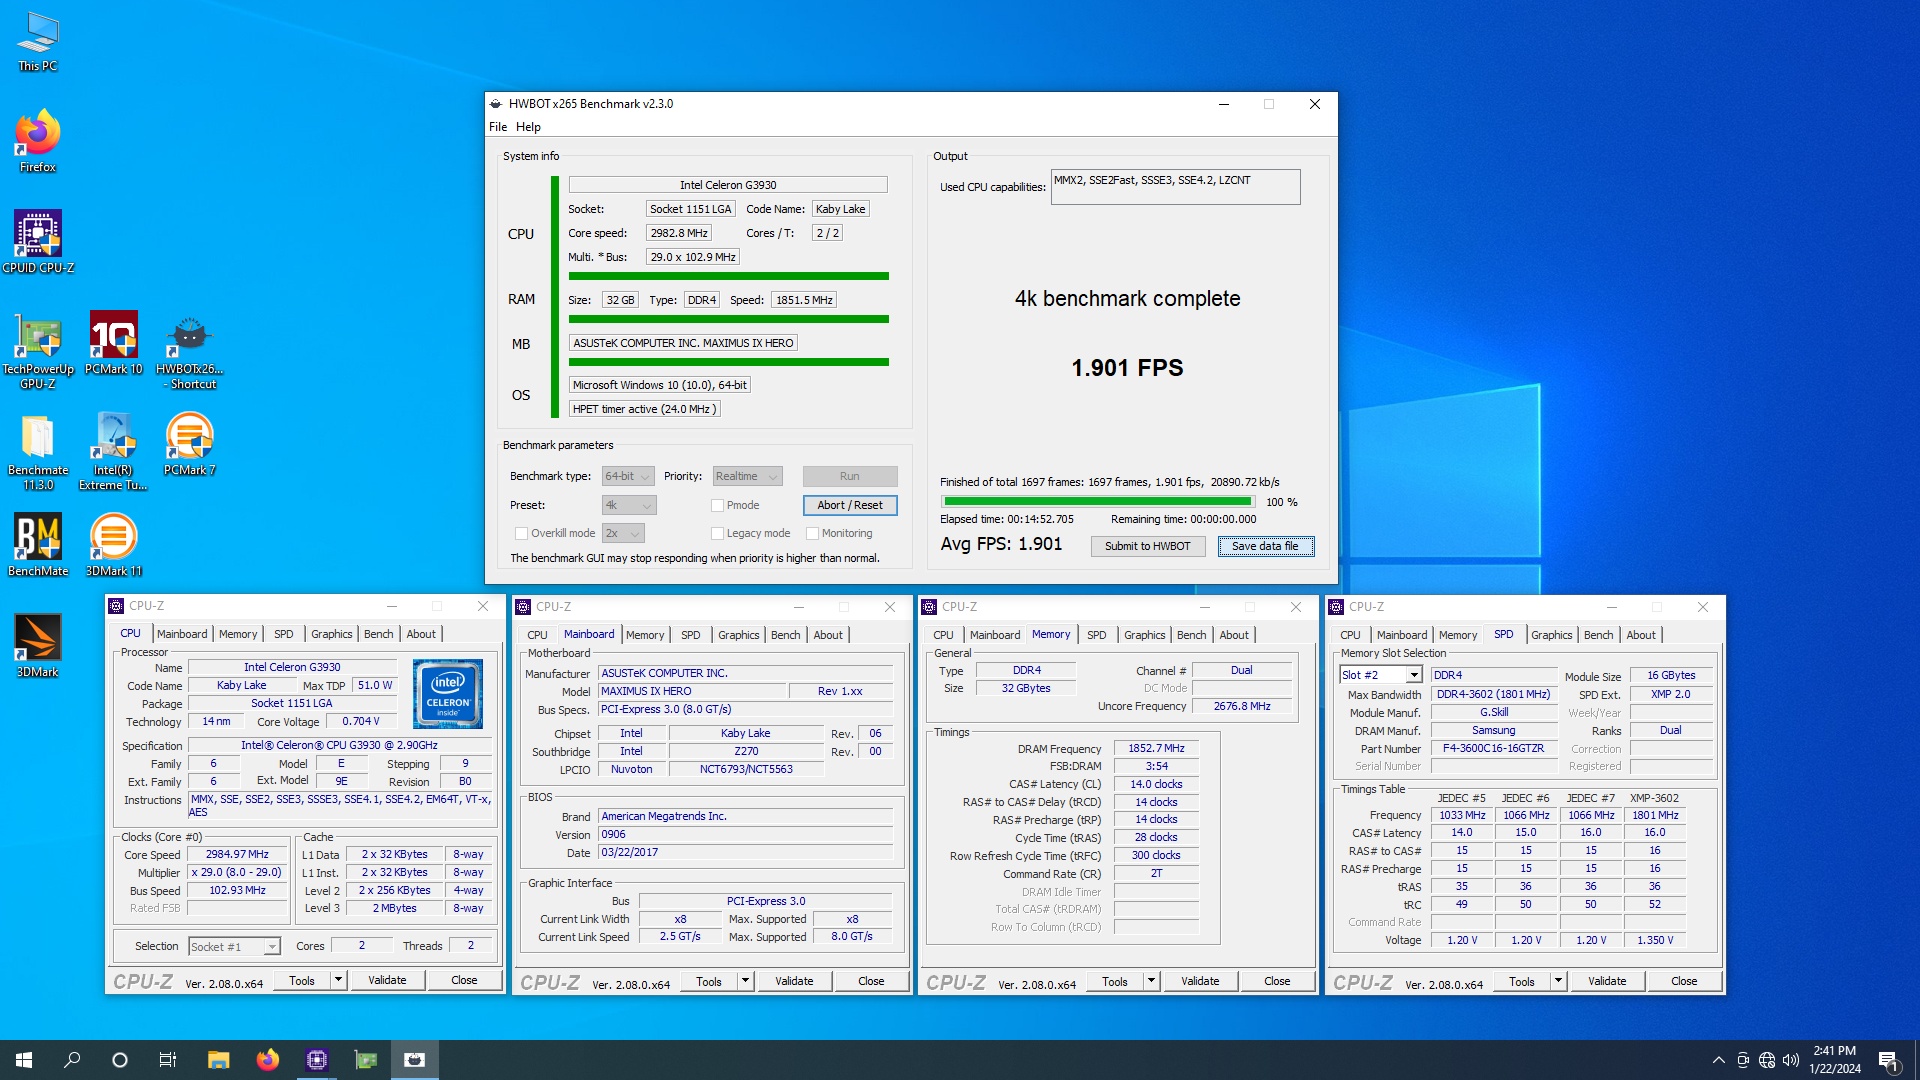Click Save data file button

pos(1265,547)
